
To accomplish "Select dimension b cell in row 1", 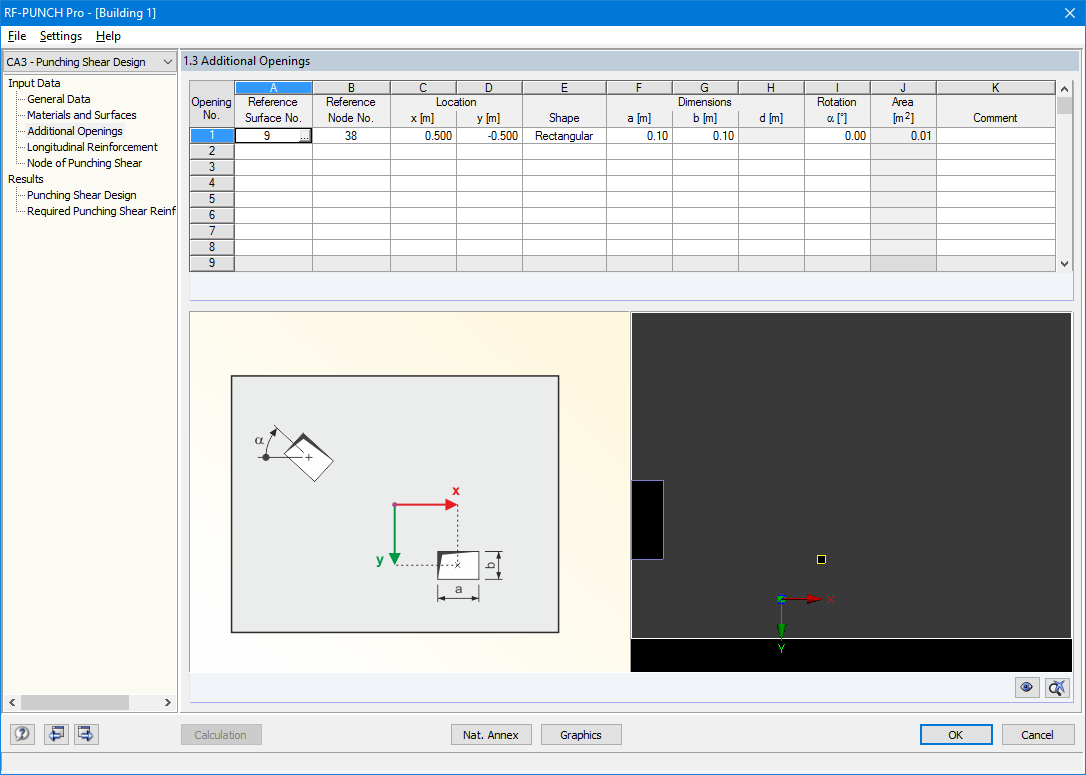I will point(705,136).
